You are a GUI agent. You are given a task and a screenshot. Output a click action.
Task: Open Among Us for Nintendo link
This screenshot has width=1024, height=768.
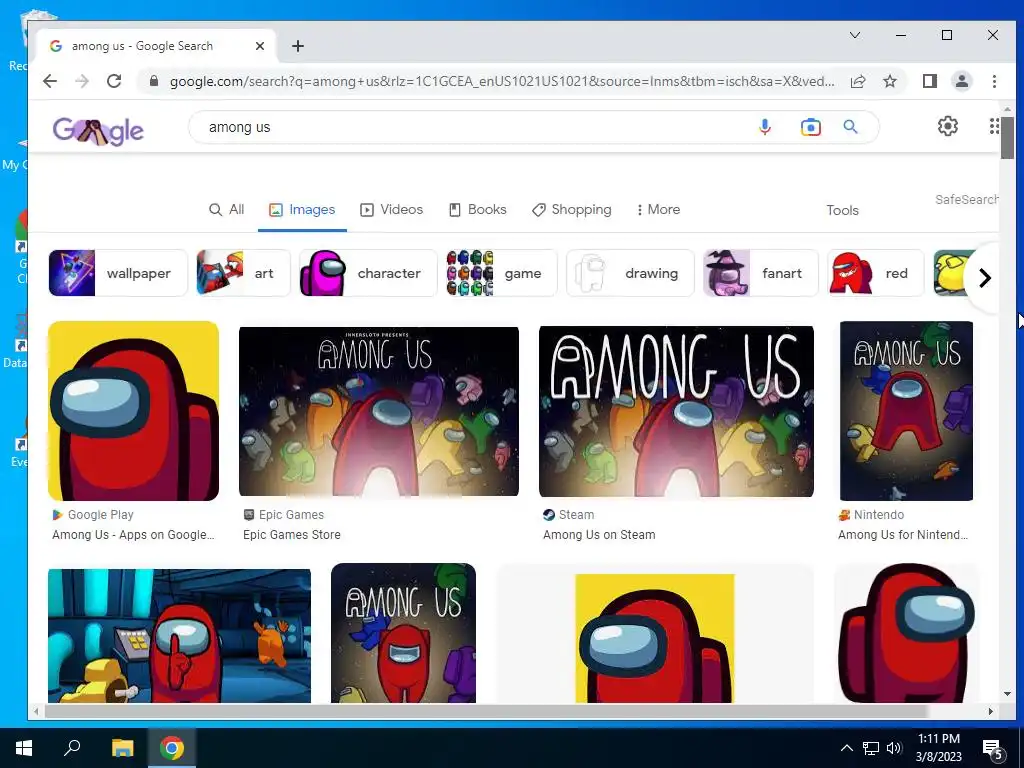[x=903, y=535]
